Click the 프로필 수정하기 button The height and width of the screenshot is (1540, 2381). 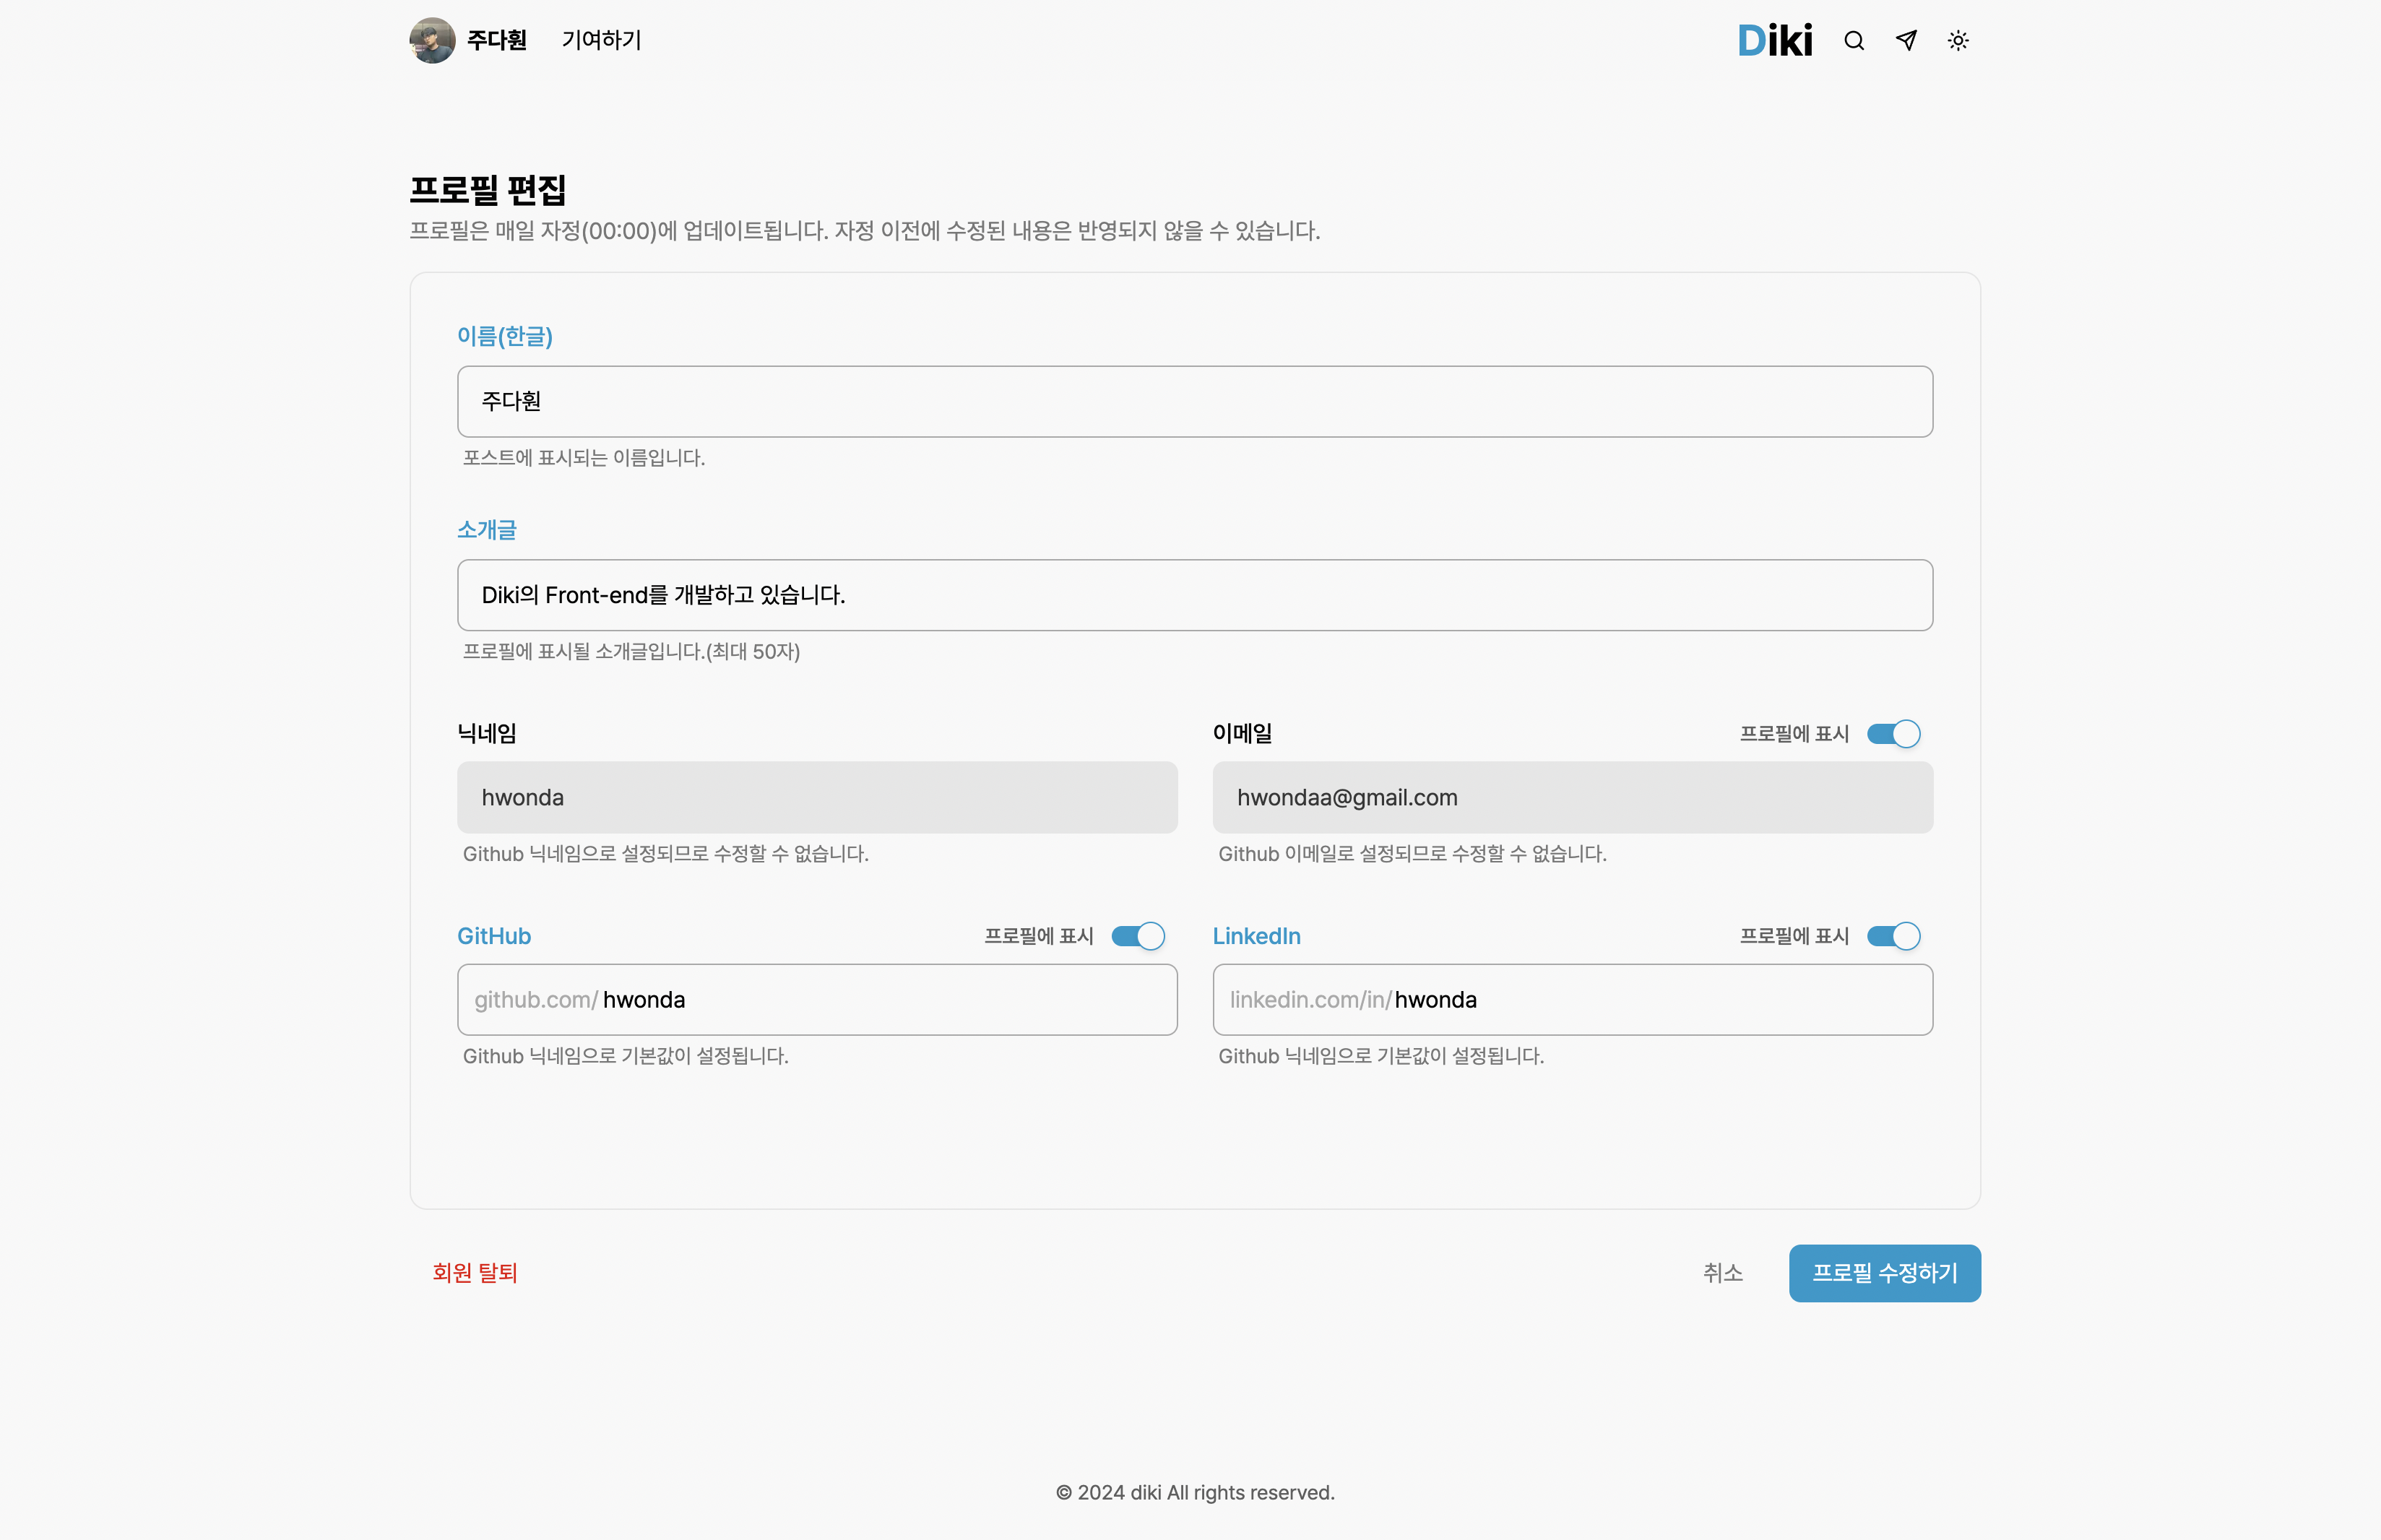(1884, 1273)
